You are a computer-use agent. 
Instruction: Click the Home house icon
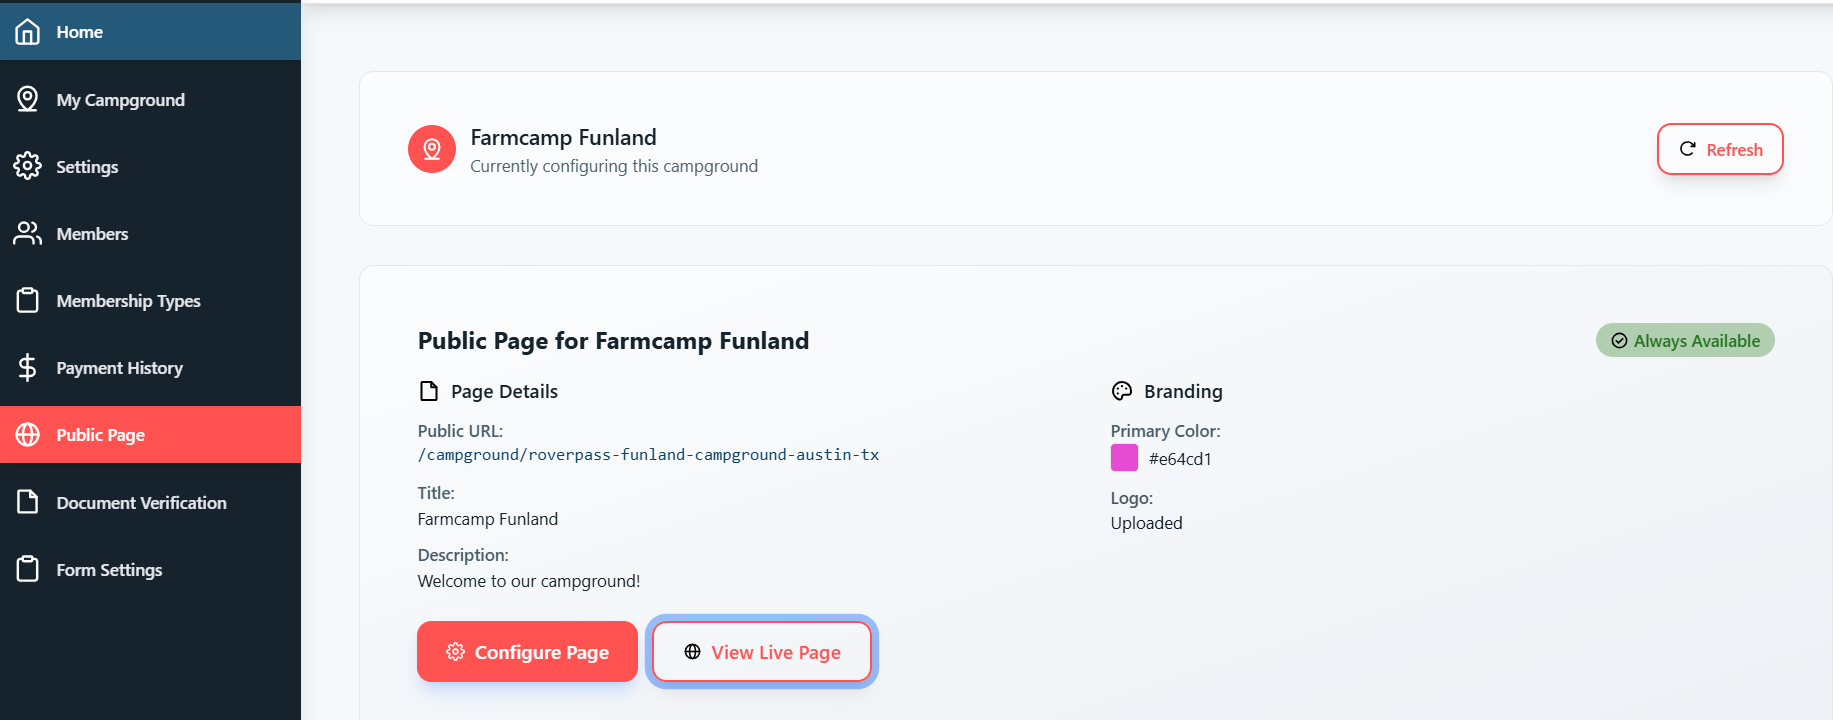tap(28, 32)
